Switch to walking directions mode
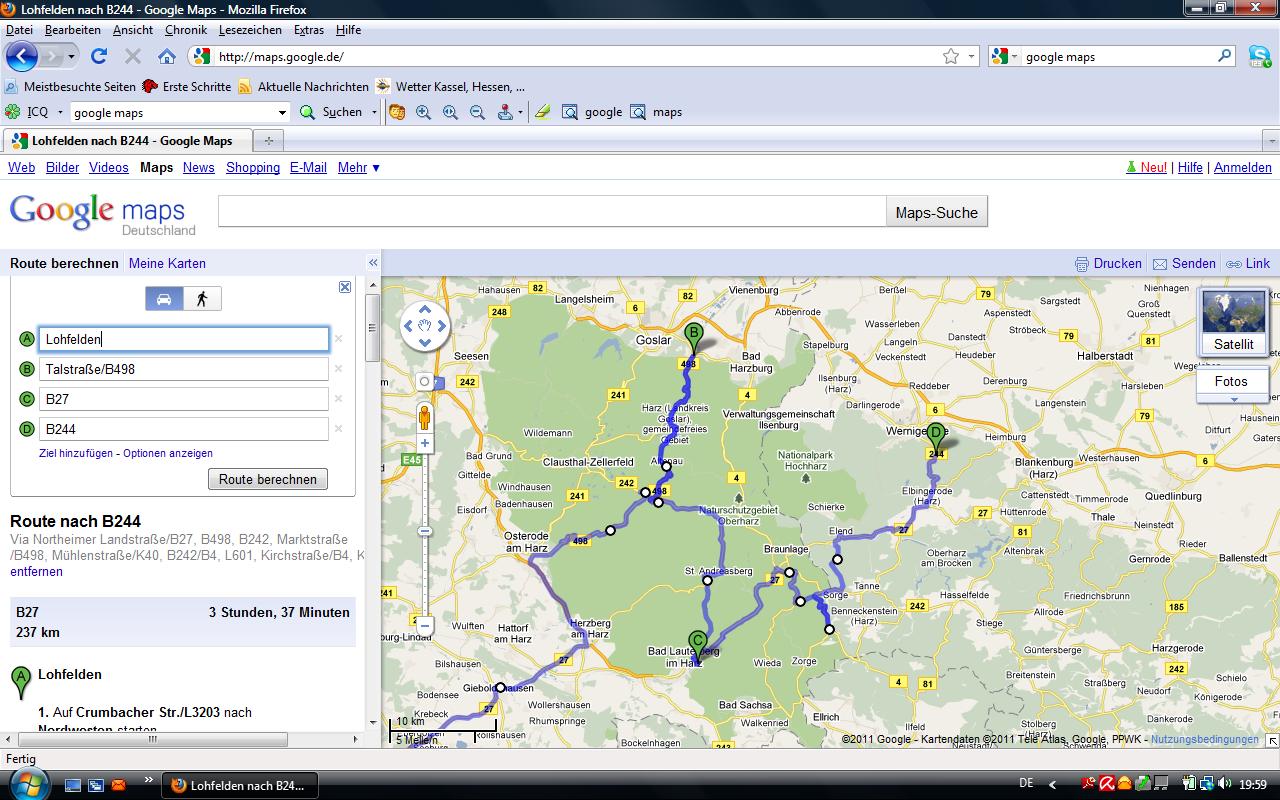1280x800 pixels. click(x=202, y=299)
